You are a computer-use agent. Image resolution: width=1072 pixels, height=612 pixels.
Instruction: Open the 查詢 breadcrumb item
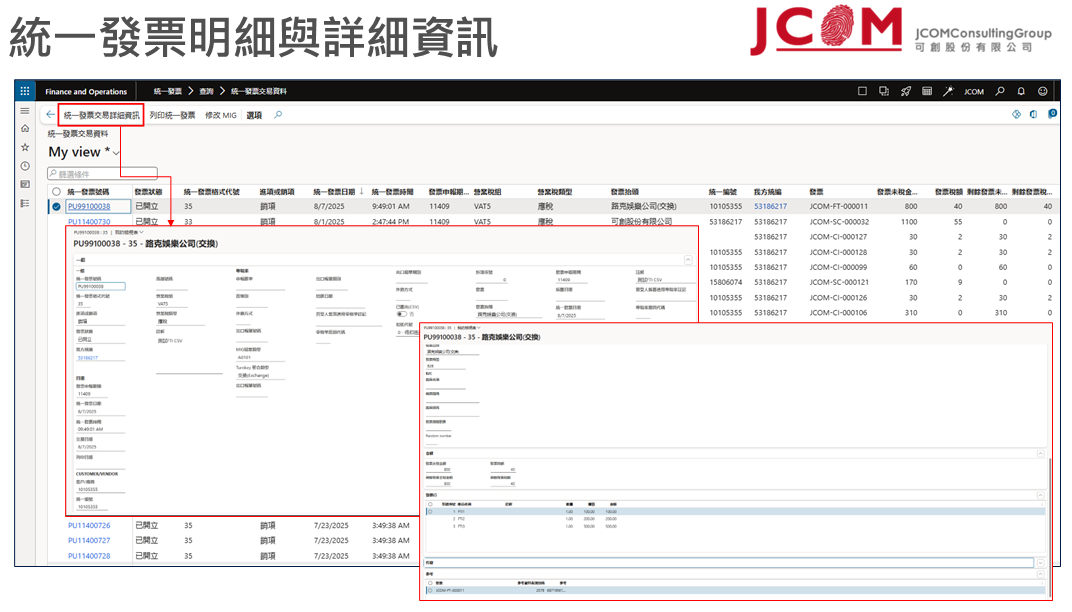point(207,91)
